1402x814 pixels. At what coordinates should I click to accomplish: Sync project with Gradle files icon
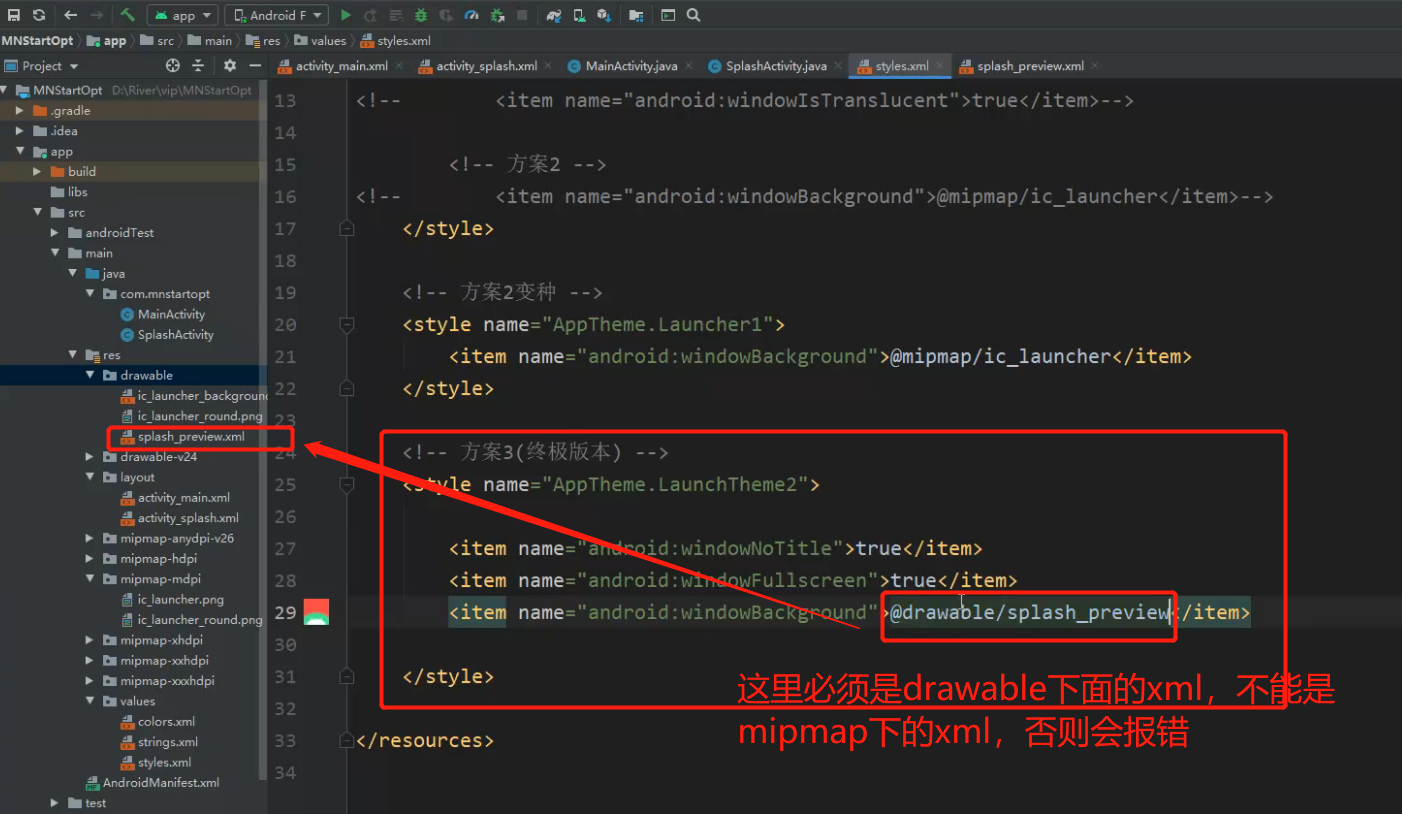coord(554,15)
